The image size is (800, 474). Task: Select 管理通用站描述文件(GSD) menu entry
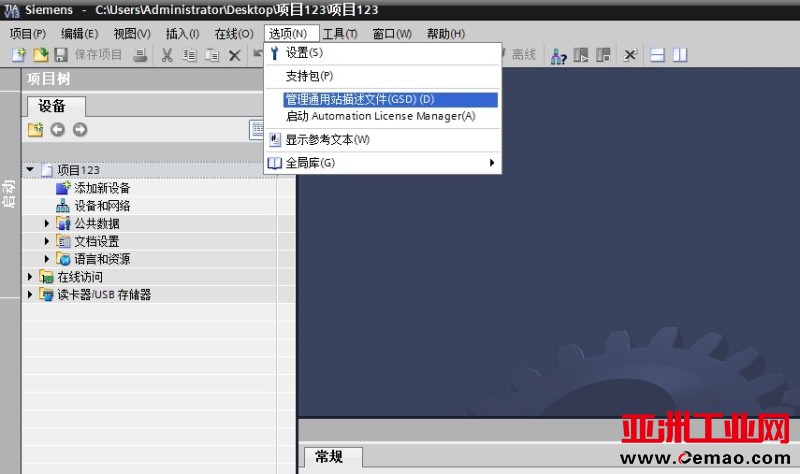click(x=360, y=100)
